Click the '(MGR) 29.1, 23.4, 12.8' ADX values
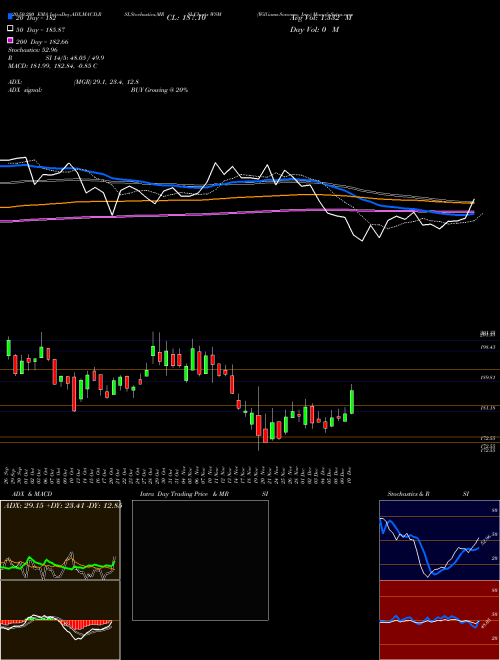The image size is (500, 660). coord(106,82)
